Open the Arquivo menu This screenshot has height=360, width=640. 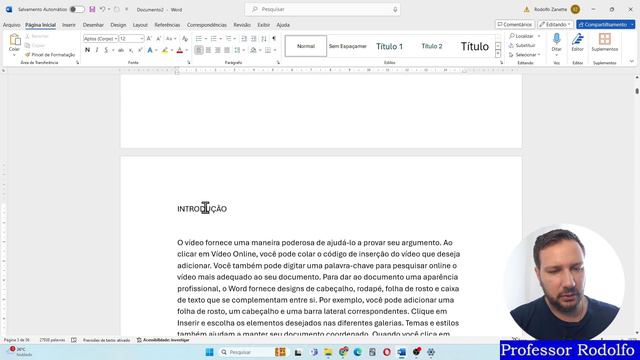pyautogui.click(x=11, y=25)
